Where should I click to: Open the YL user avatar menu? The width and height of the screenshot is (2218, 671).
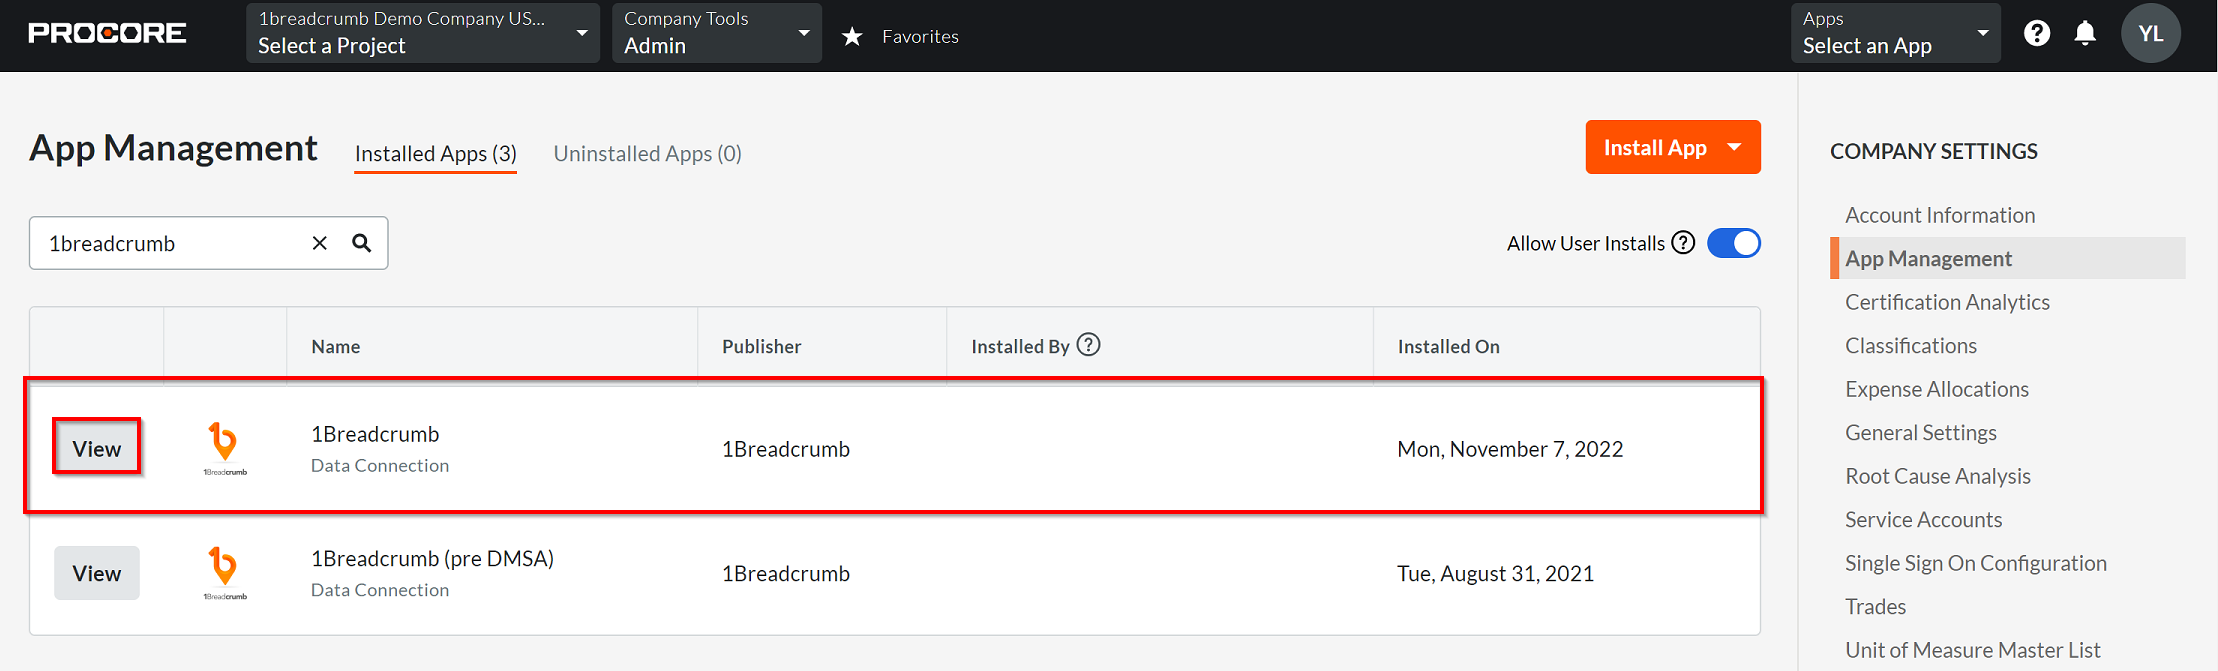click(x=2150, y=33)
